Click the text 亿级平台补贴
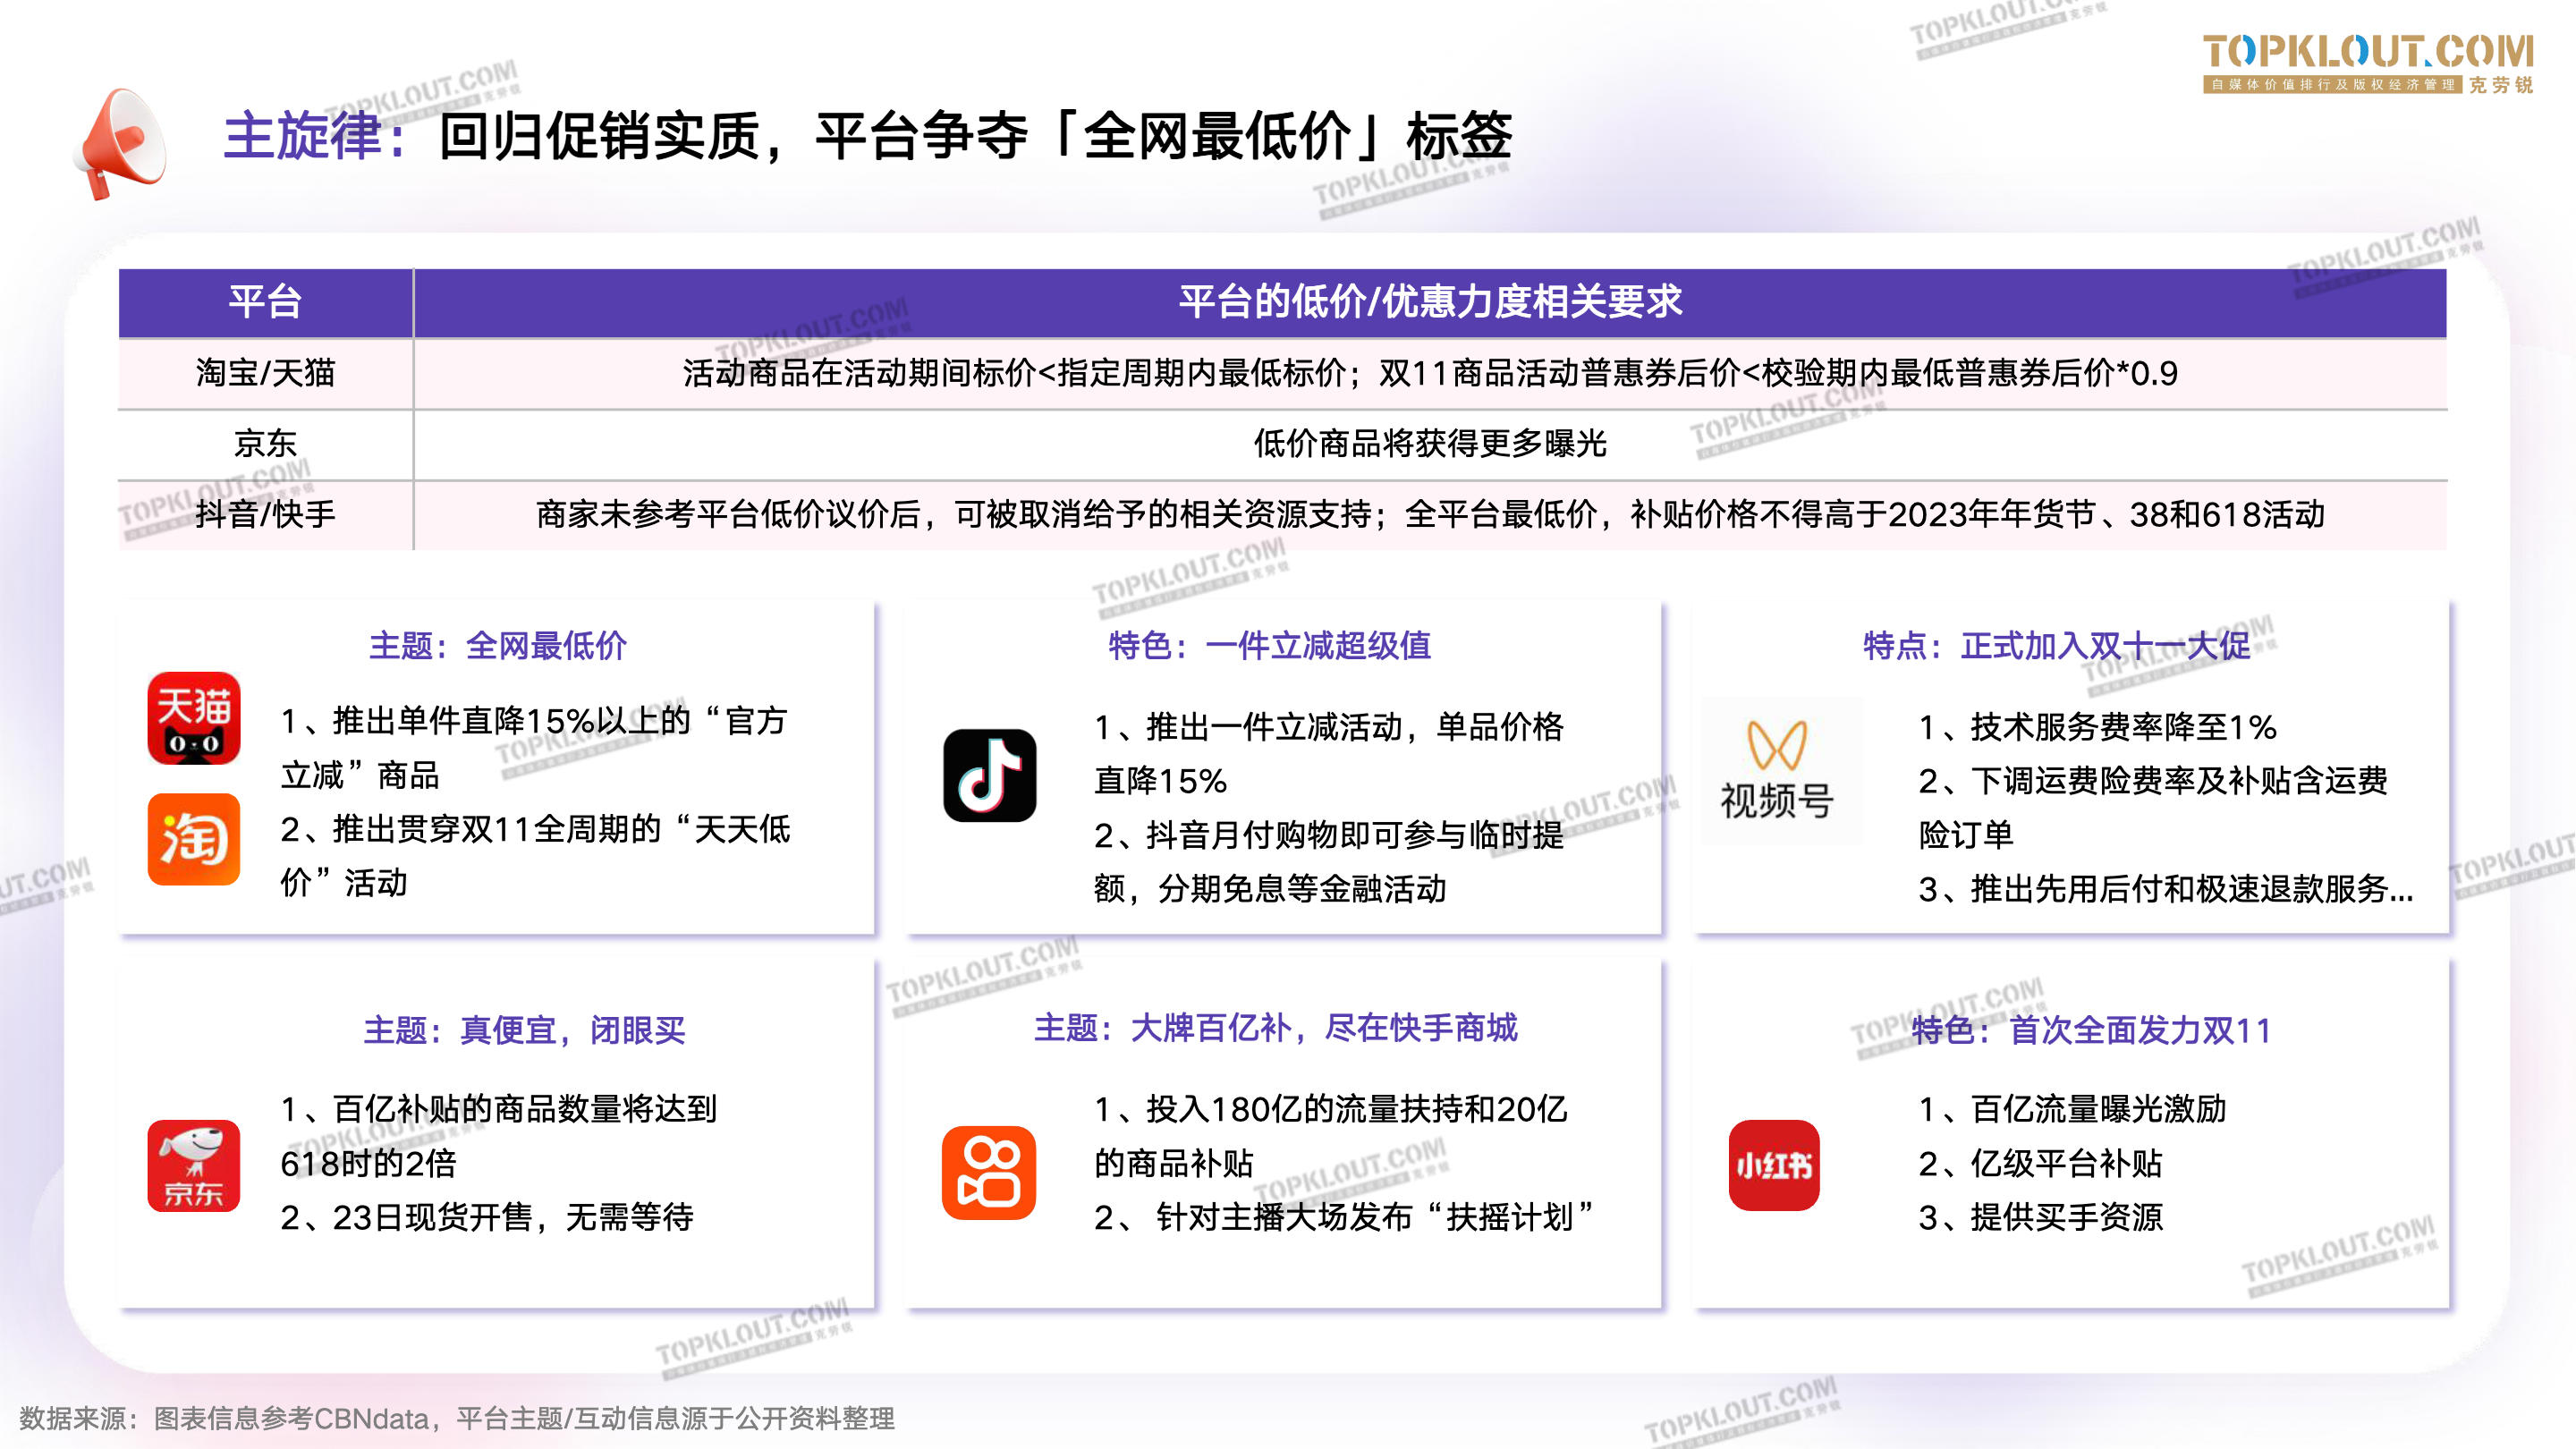Viewport: 2576px width, 1449px height. coord(2040,1163)
